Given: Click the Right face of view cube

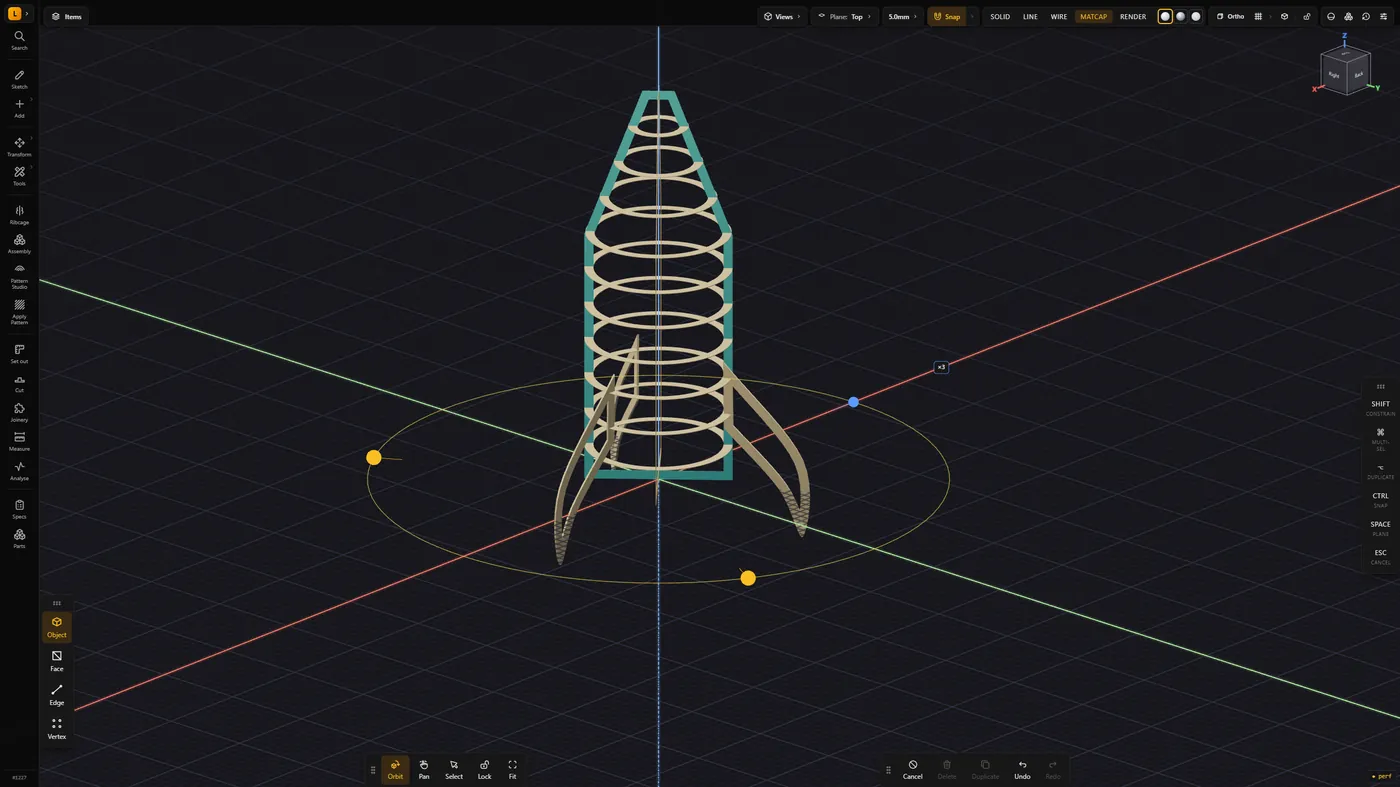Looking at the screenshot, I should (1334, 75).
